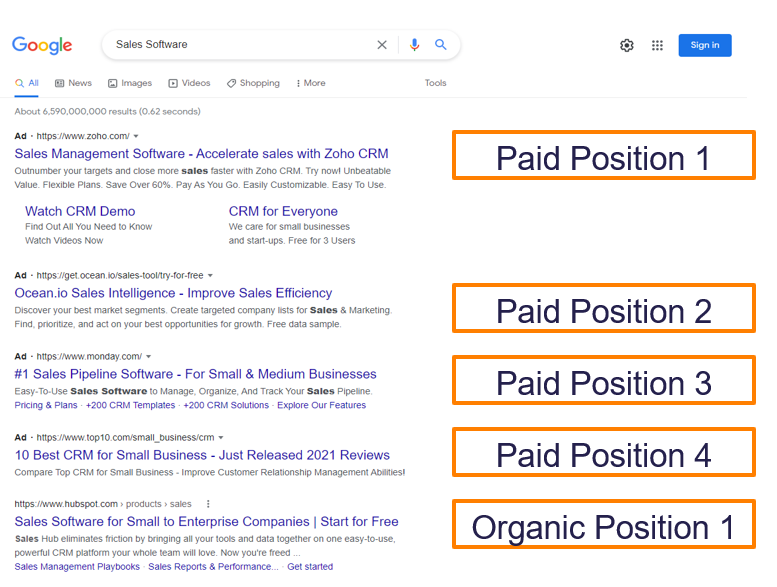Open Google settings gear icon
777x587 pixels.
point(627,46)
